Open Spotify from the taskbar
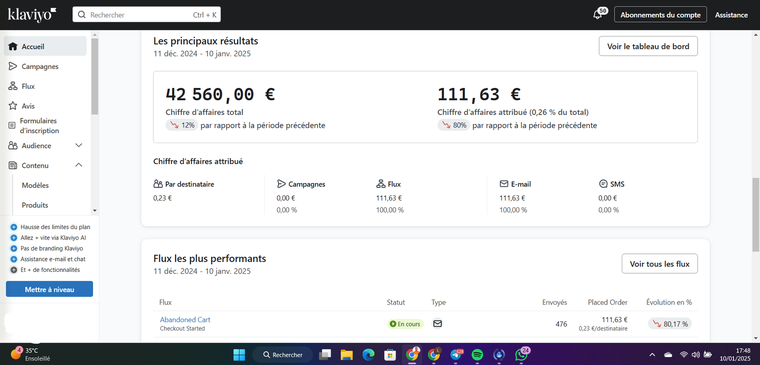Image resolution: width=760 pixels, height=365 pixels. click(x=477, y=355)
